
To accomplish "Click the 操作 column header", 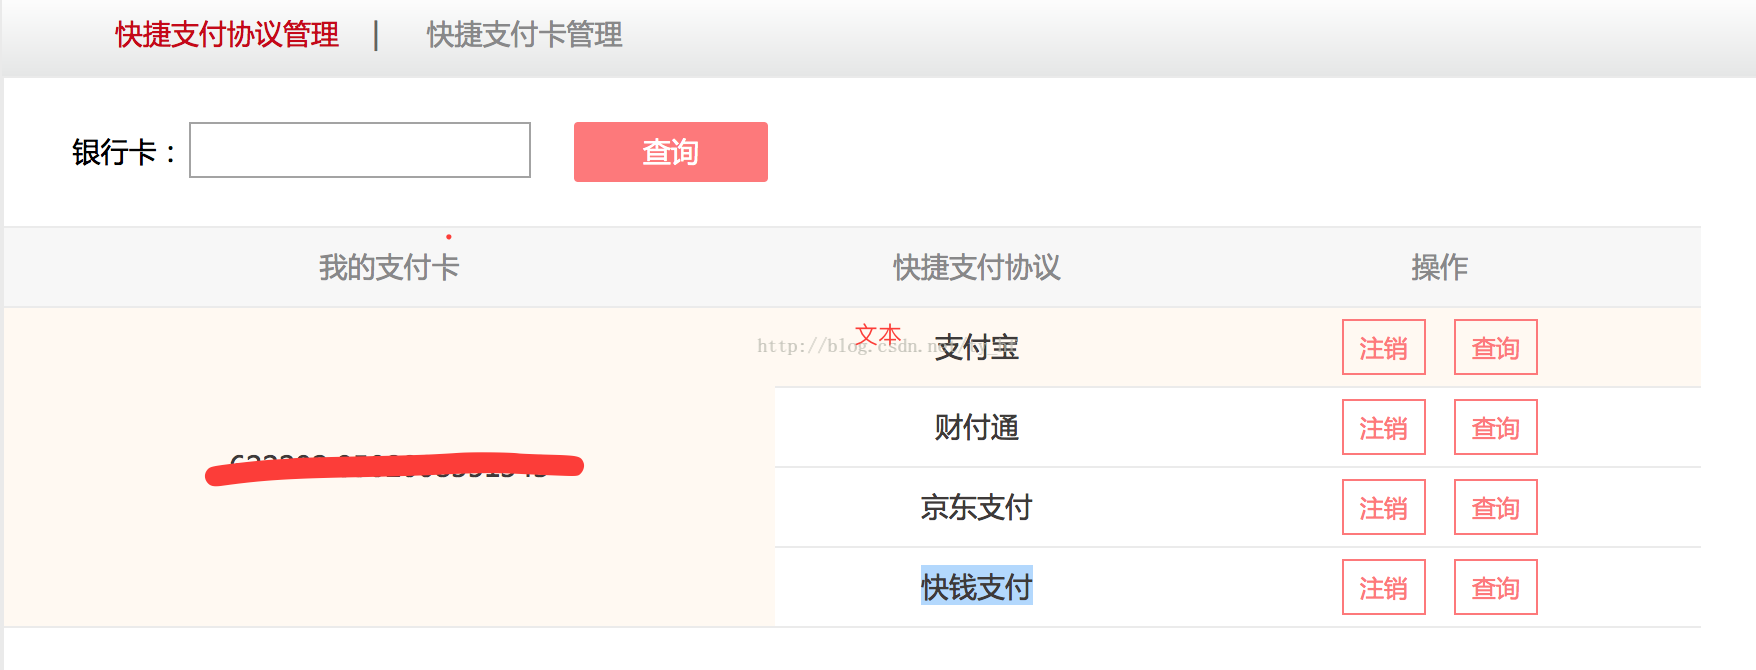I will click(1439, 267).
